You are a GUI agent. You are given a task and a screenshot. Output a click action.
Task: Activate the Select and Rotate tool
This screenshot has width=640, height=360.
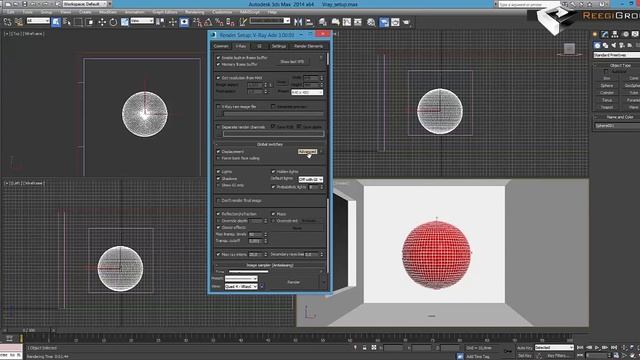click(113, 22)
